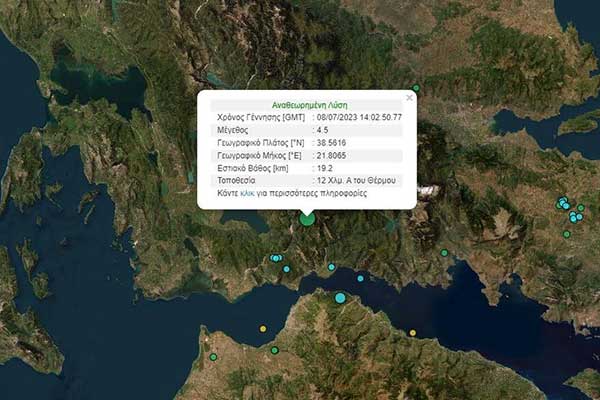Select the longitude value 21.8065

[x=330, y=155]
